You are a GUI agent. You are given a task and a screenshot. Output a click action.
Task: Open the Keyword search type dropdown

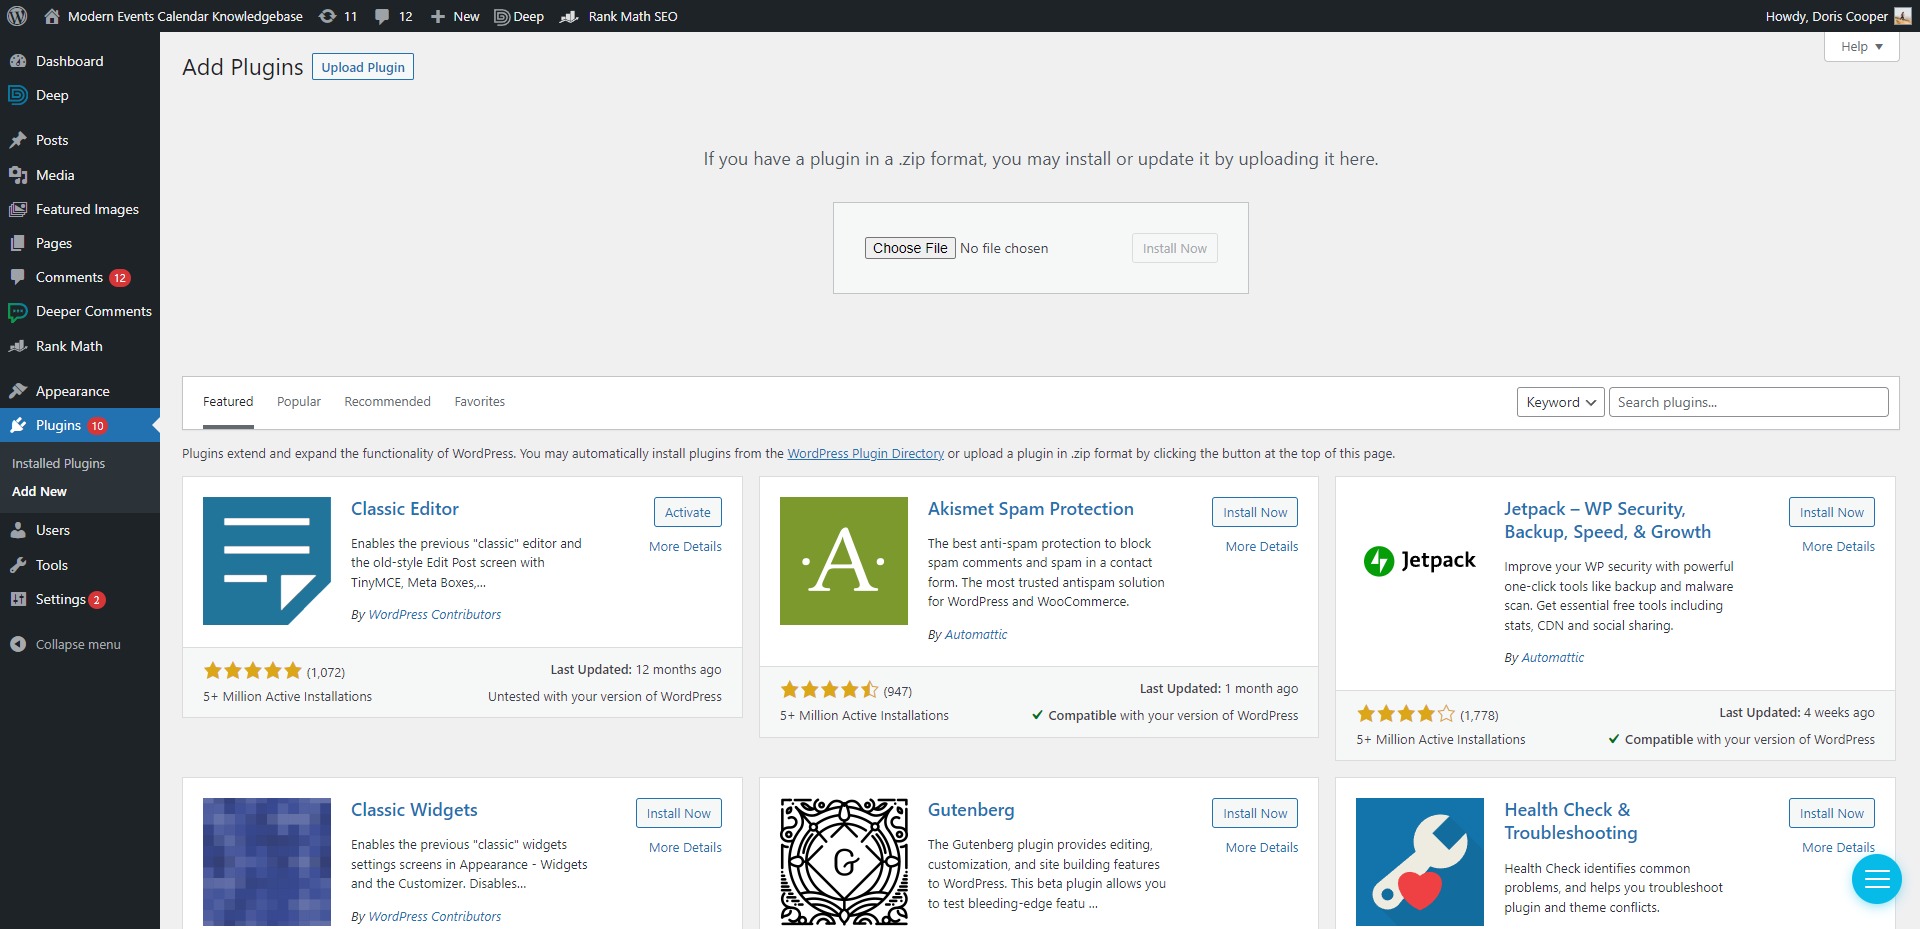click(x=1560, y=402)
